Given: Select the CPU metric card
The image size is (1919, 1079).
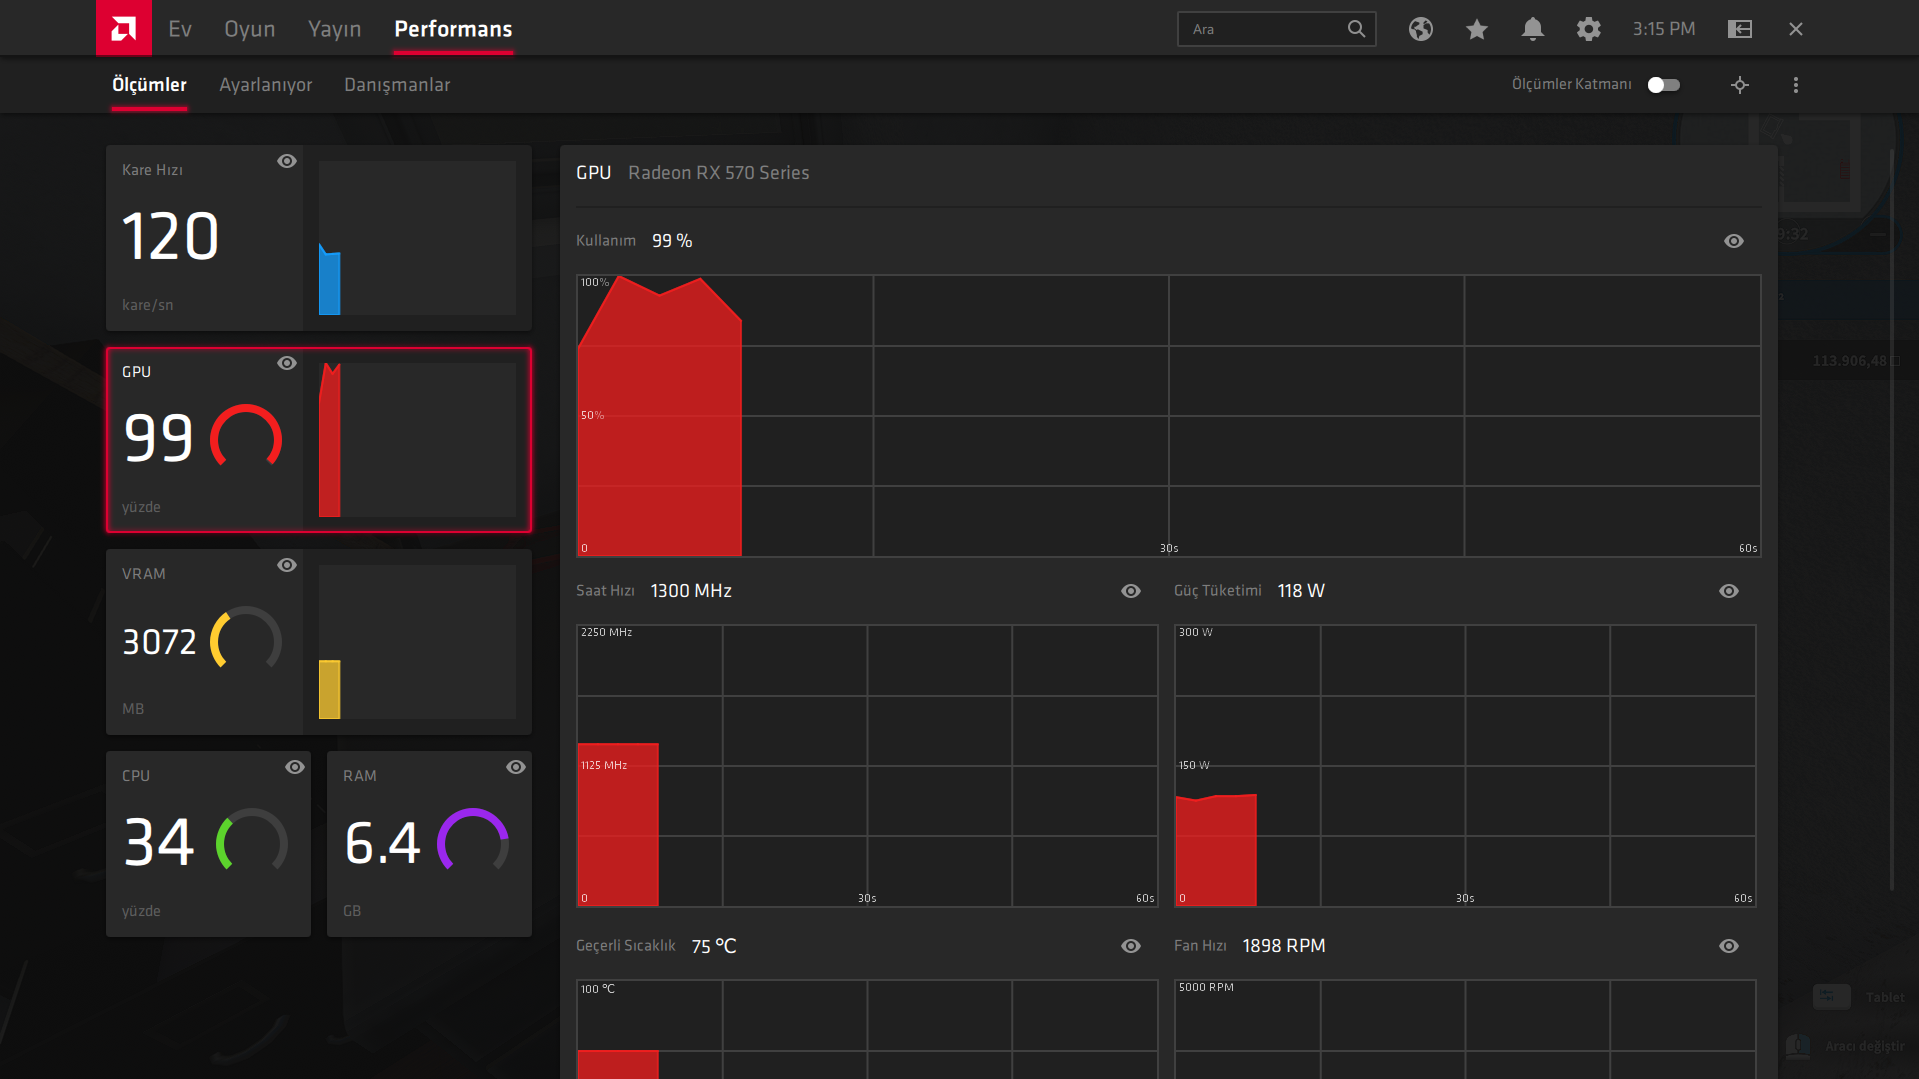Looking at the screenshot, I should tap(208, 844).
